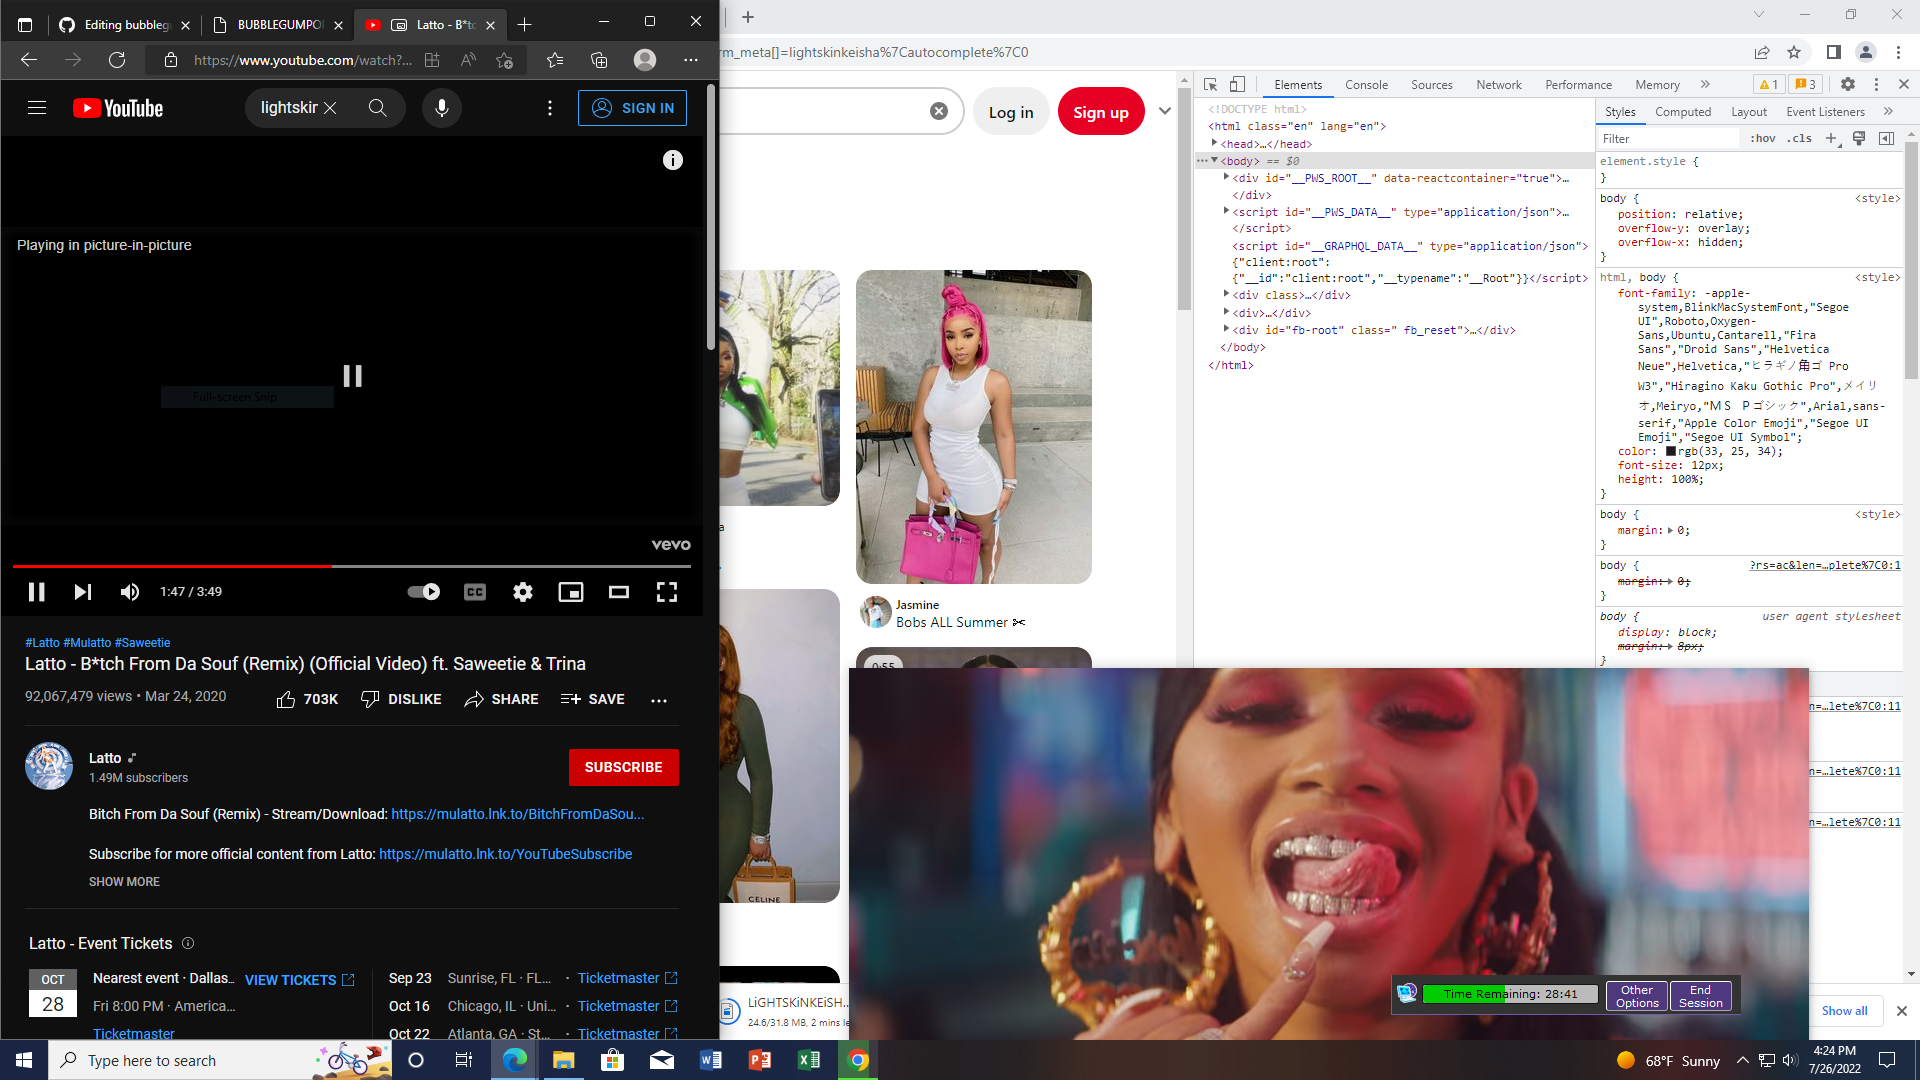Open YouTube player settings gear
1920x1080 pixels.
click(522, 592)
